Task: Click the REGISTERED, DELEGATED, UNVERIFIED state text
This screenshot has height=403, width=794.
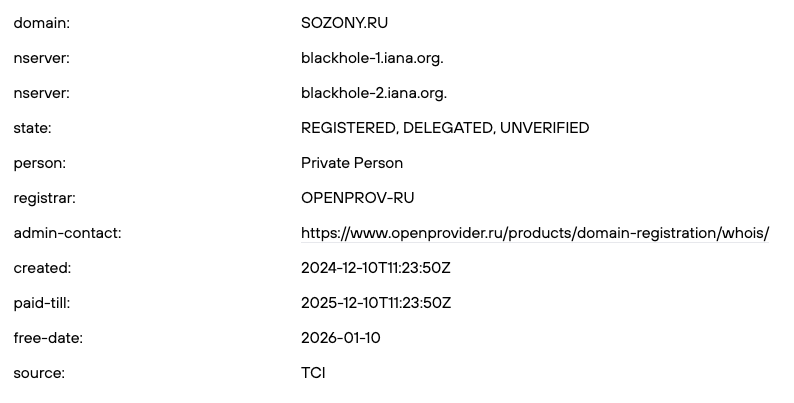Action: (445, 128)
